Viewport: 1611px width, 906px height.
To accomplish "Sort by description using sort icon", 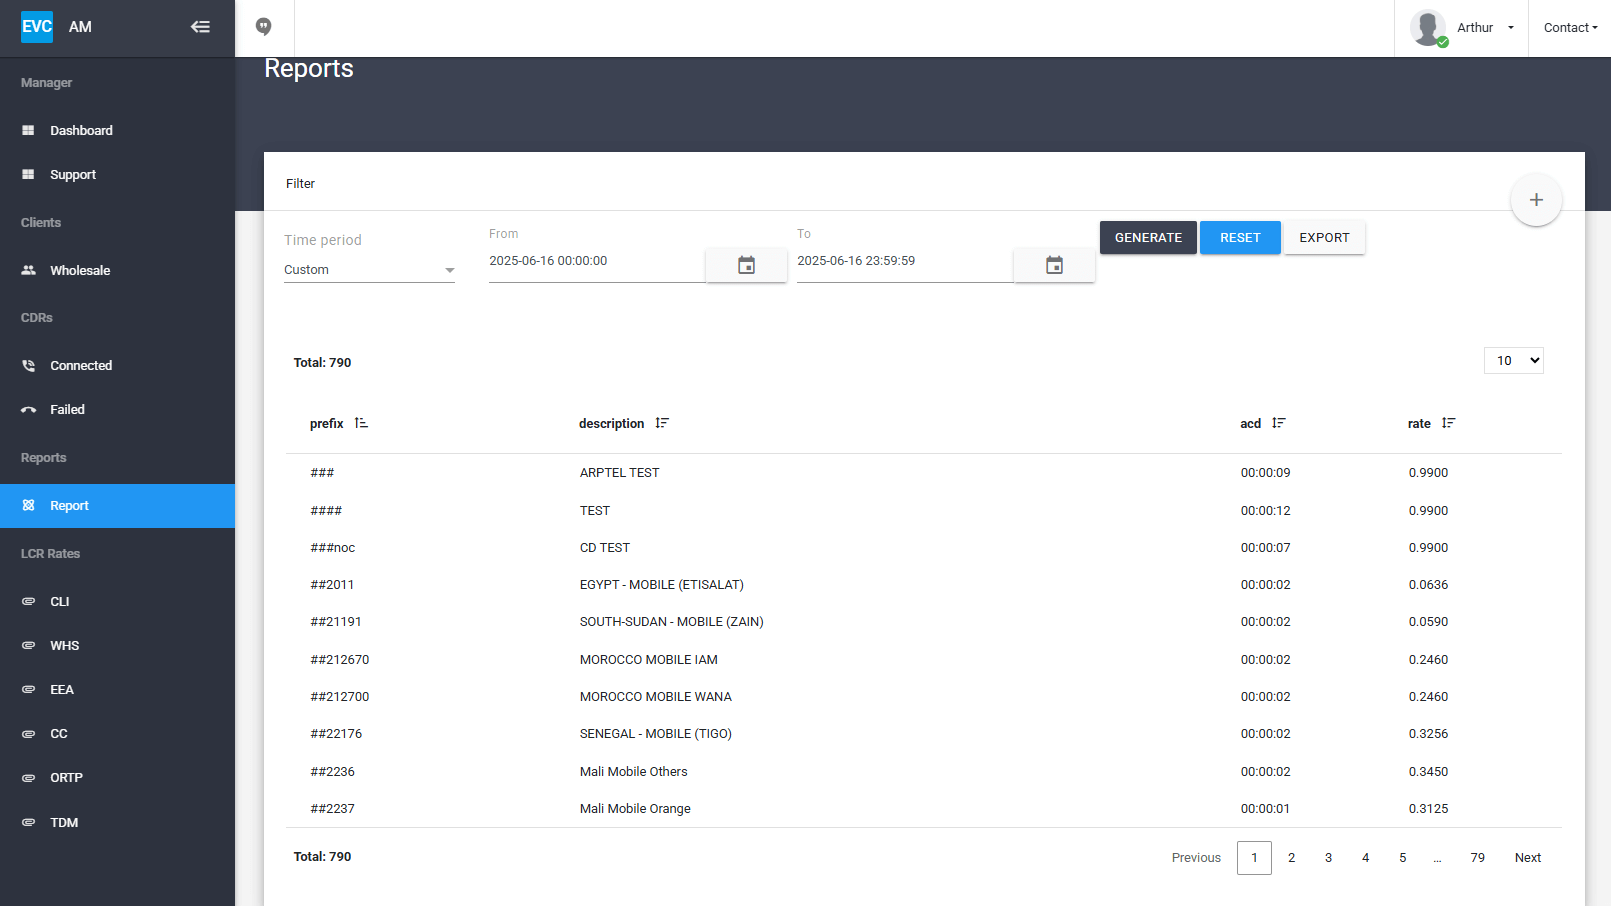I will [x=662, y=424].
